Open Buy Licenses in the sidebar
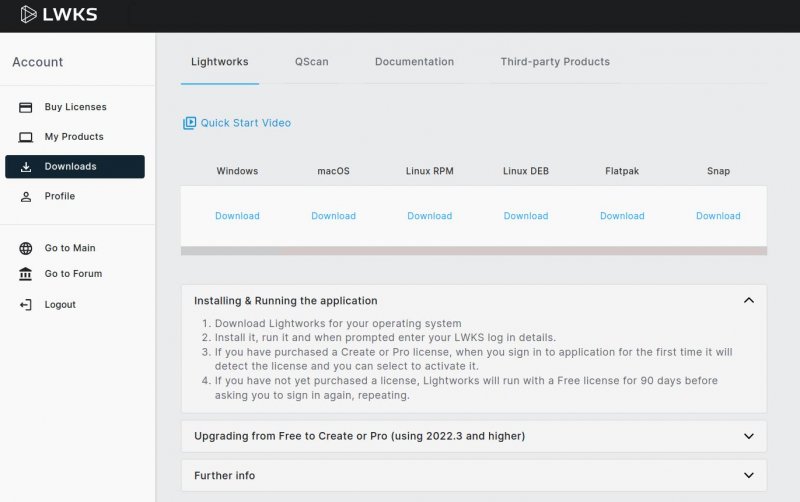Viewport: 800px width, 502px height. (76, 107)
